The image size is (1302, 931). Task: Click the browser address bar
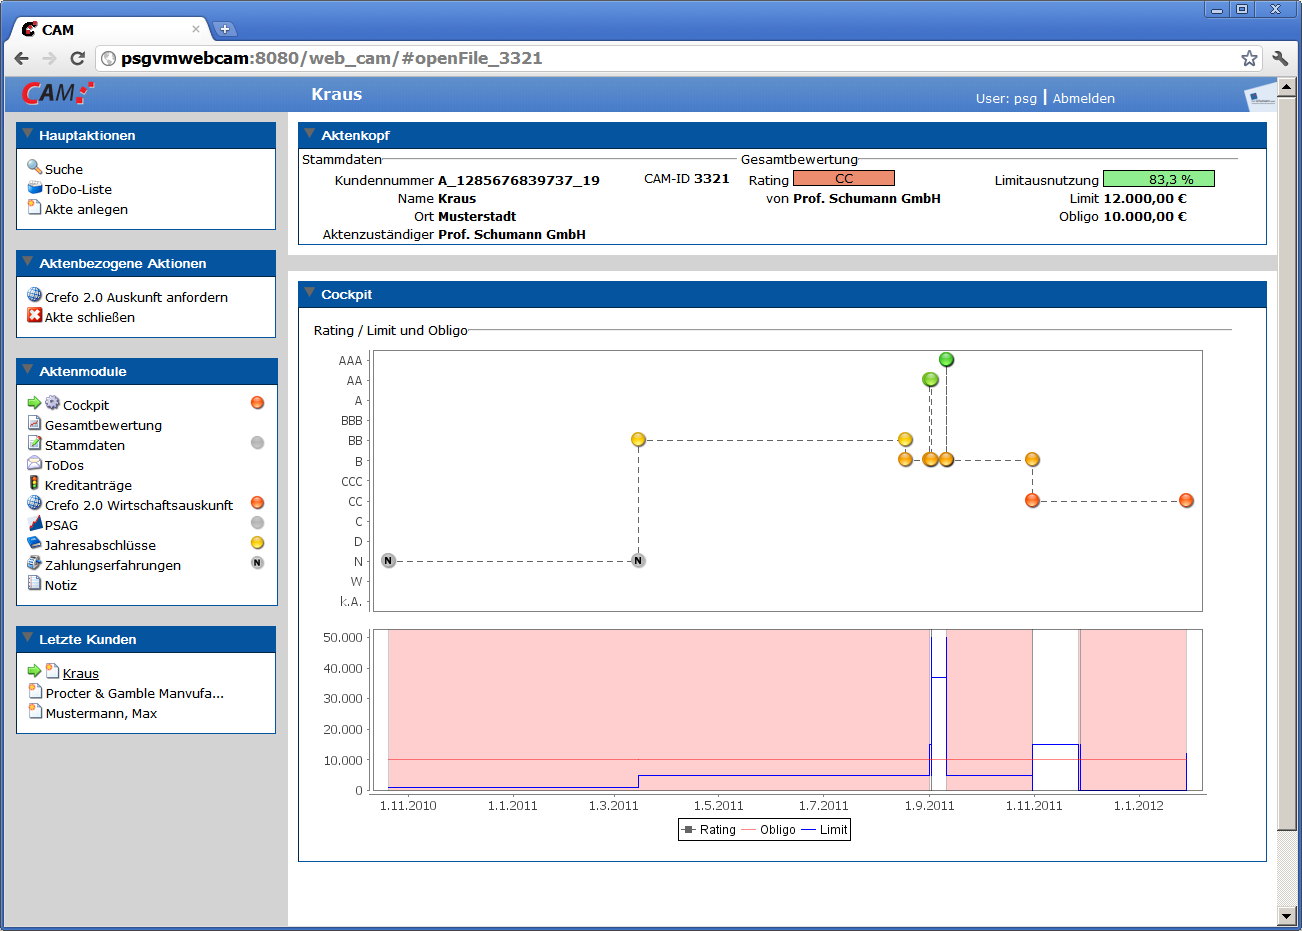(x=670, y=58)
